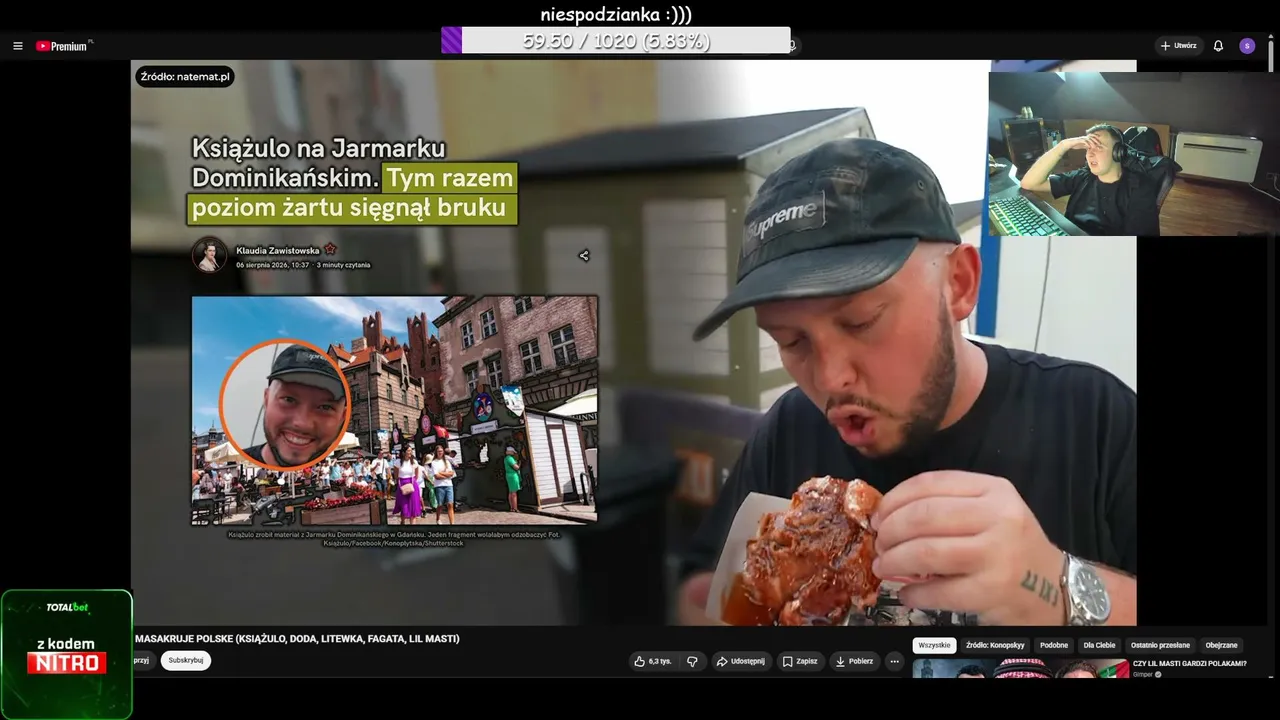Image resolution: width=1280 pixels, height=720 pixels.
Task: Click the red star badge beside author name
Action: 330,249
